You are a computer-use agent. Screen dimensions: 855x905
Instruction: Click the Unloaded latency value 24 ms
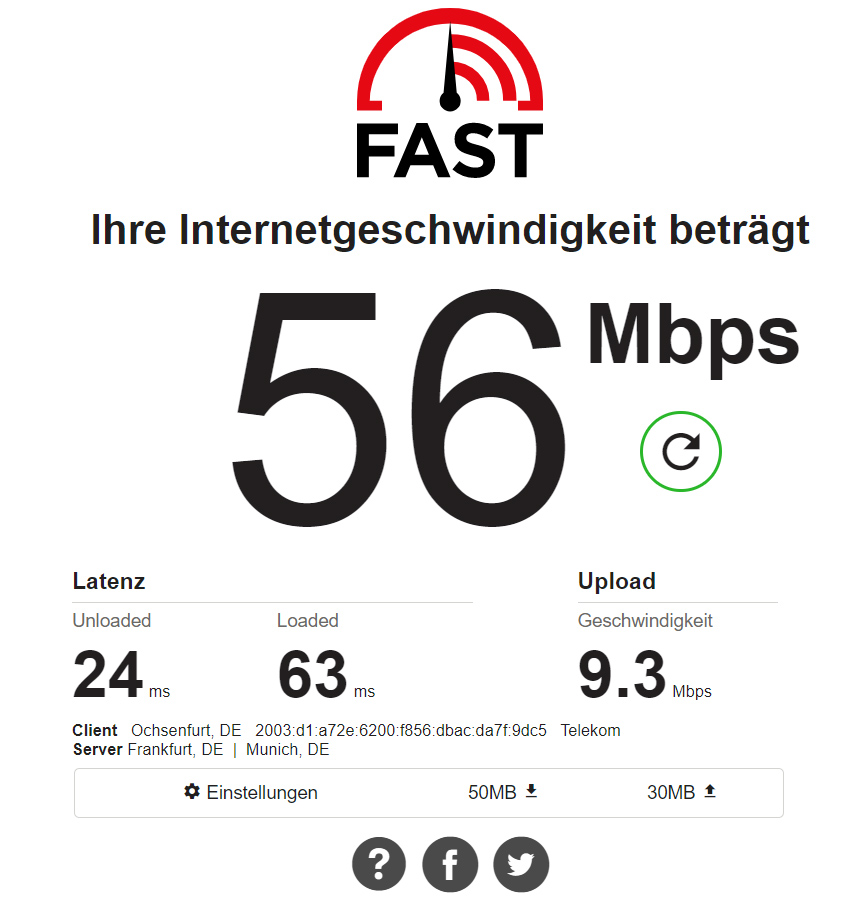tap(121, 674)
